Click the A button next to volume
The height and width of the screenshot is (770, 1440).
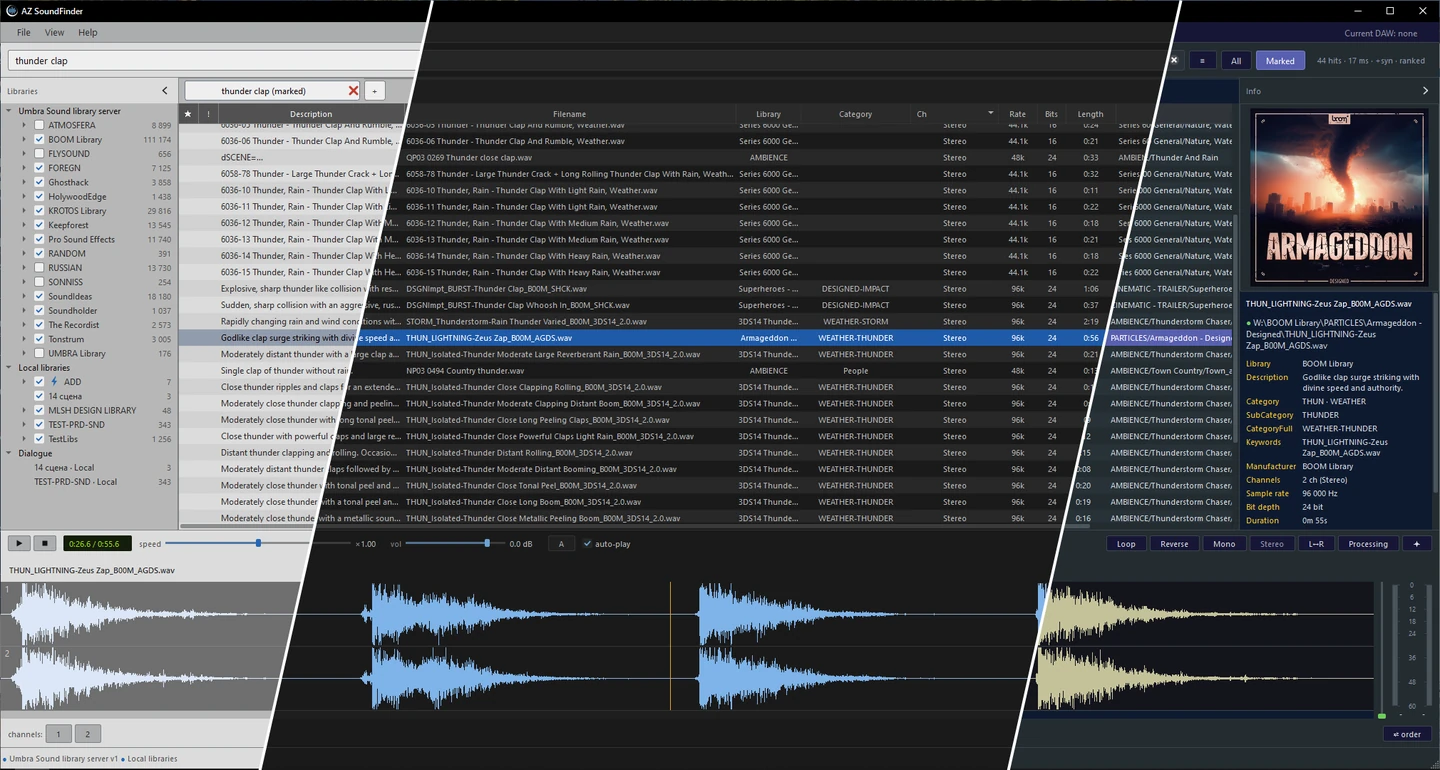tap(561, 544)
